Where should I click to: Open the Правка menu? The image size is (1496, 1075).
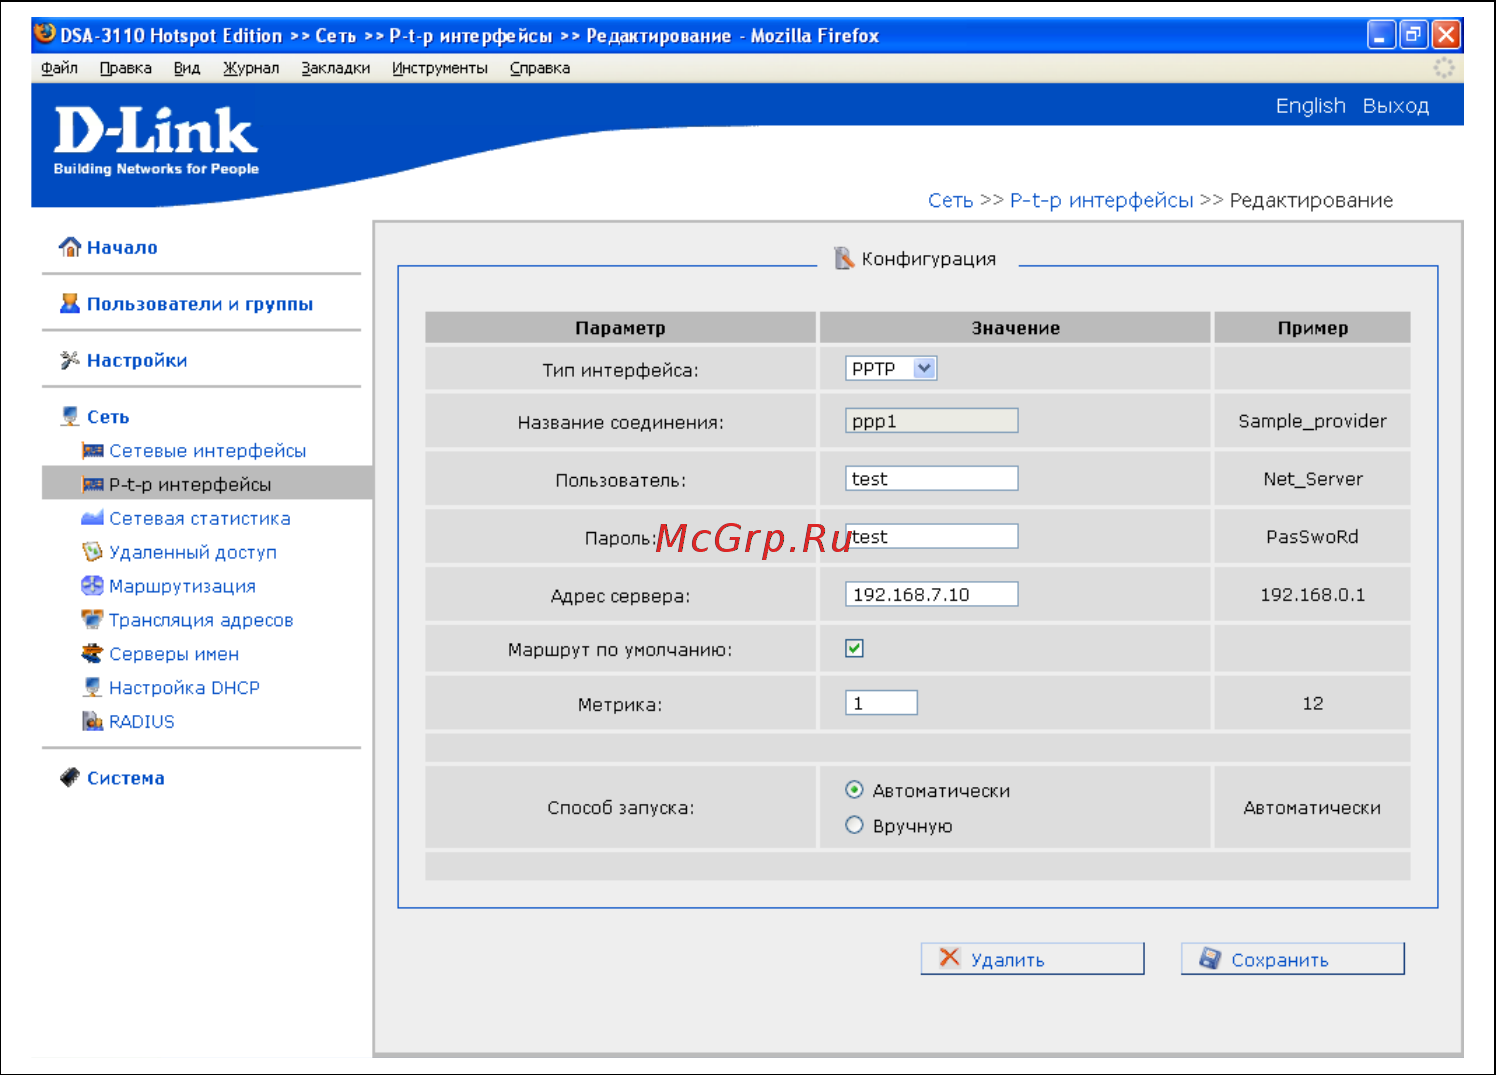tap(126, 68)
